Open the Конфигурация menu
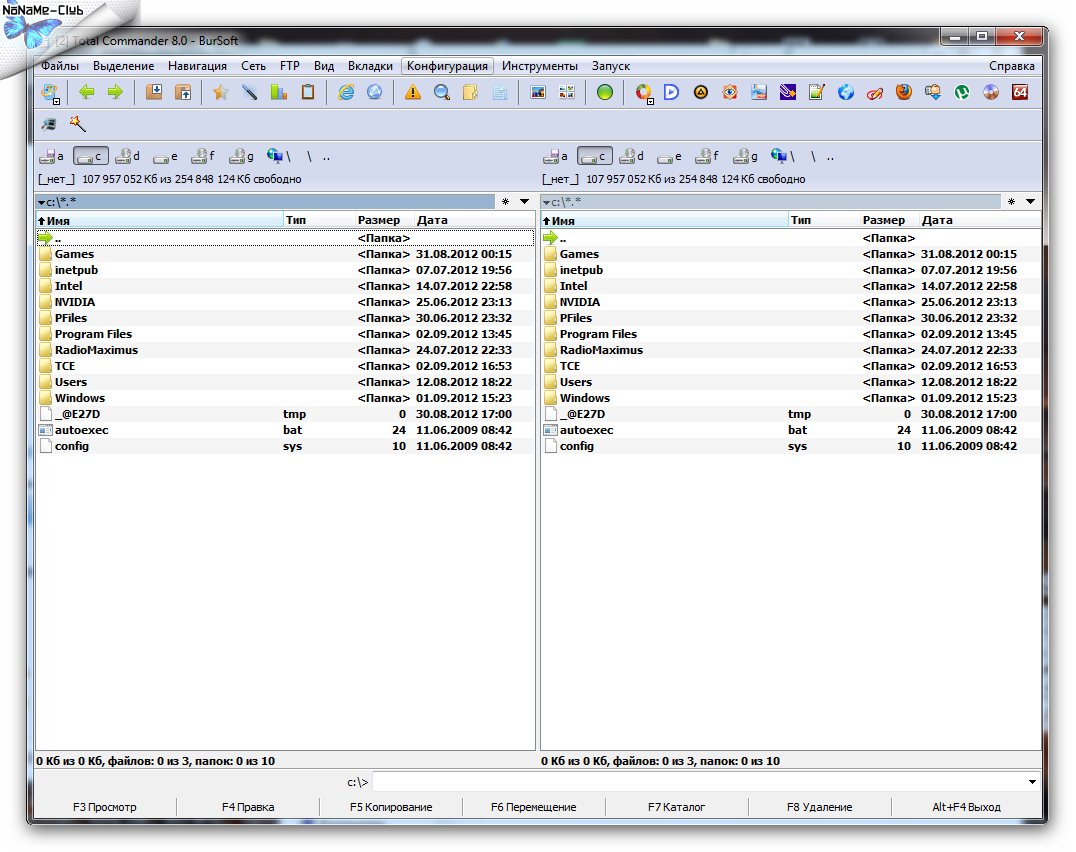1076x852 pixels. [x=447, y=66]
